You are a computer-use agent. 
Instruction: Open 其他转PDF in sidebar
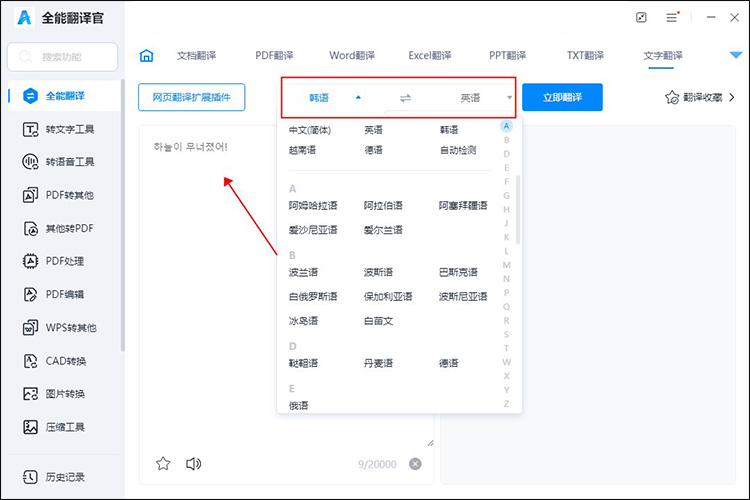tap(58, 228)
